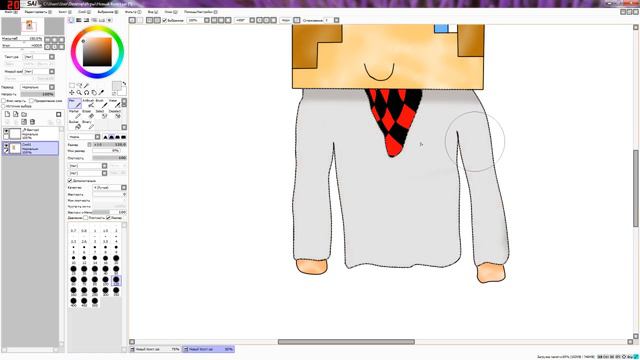Adjust the brush density slider

point(110,158)
